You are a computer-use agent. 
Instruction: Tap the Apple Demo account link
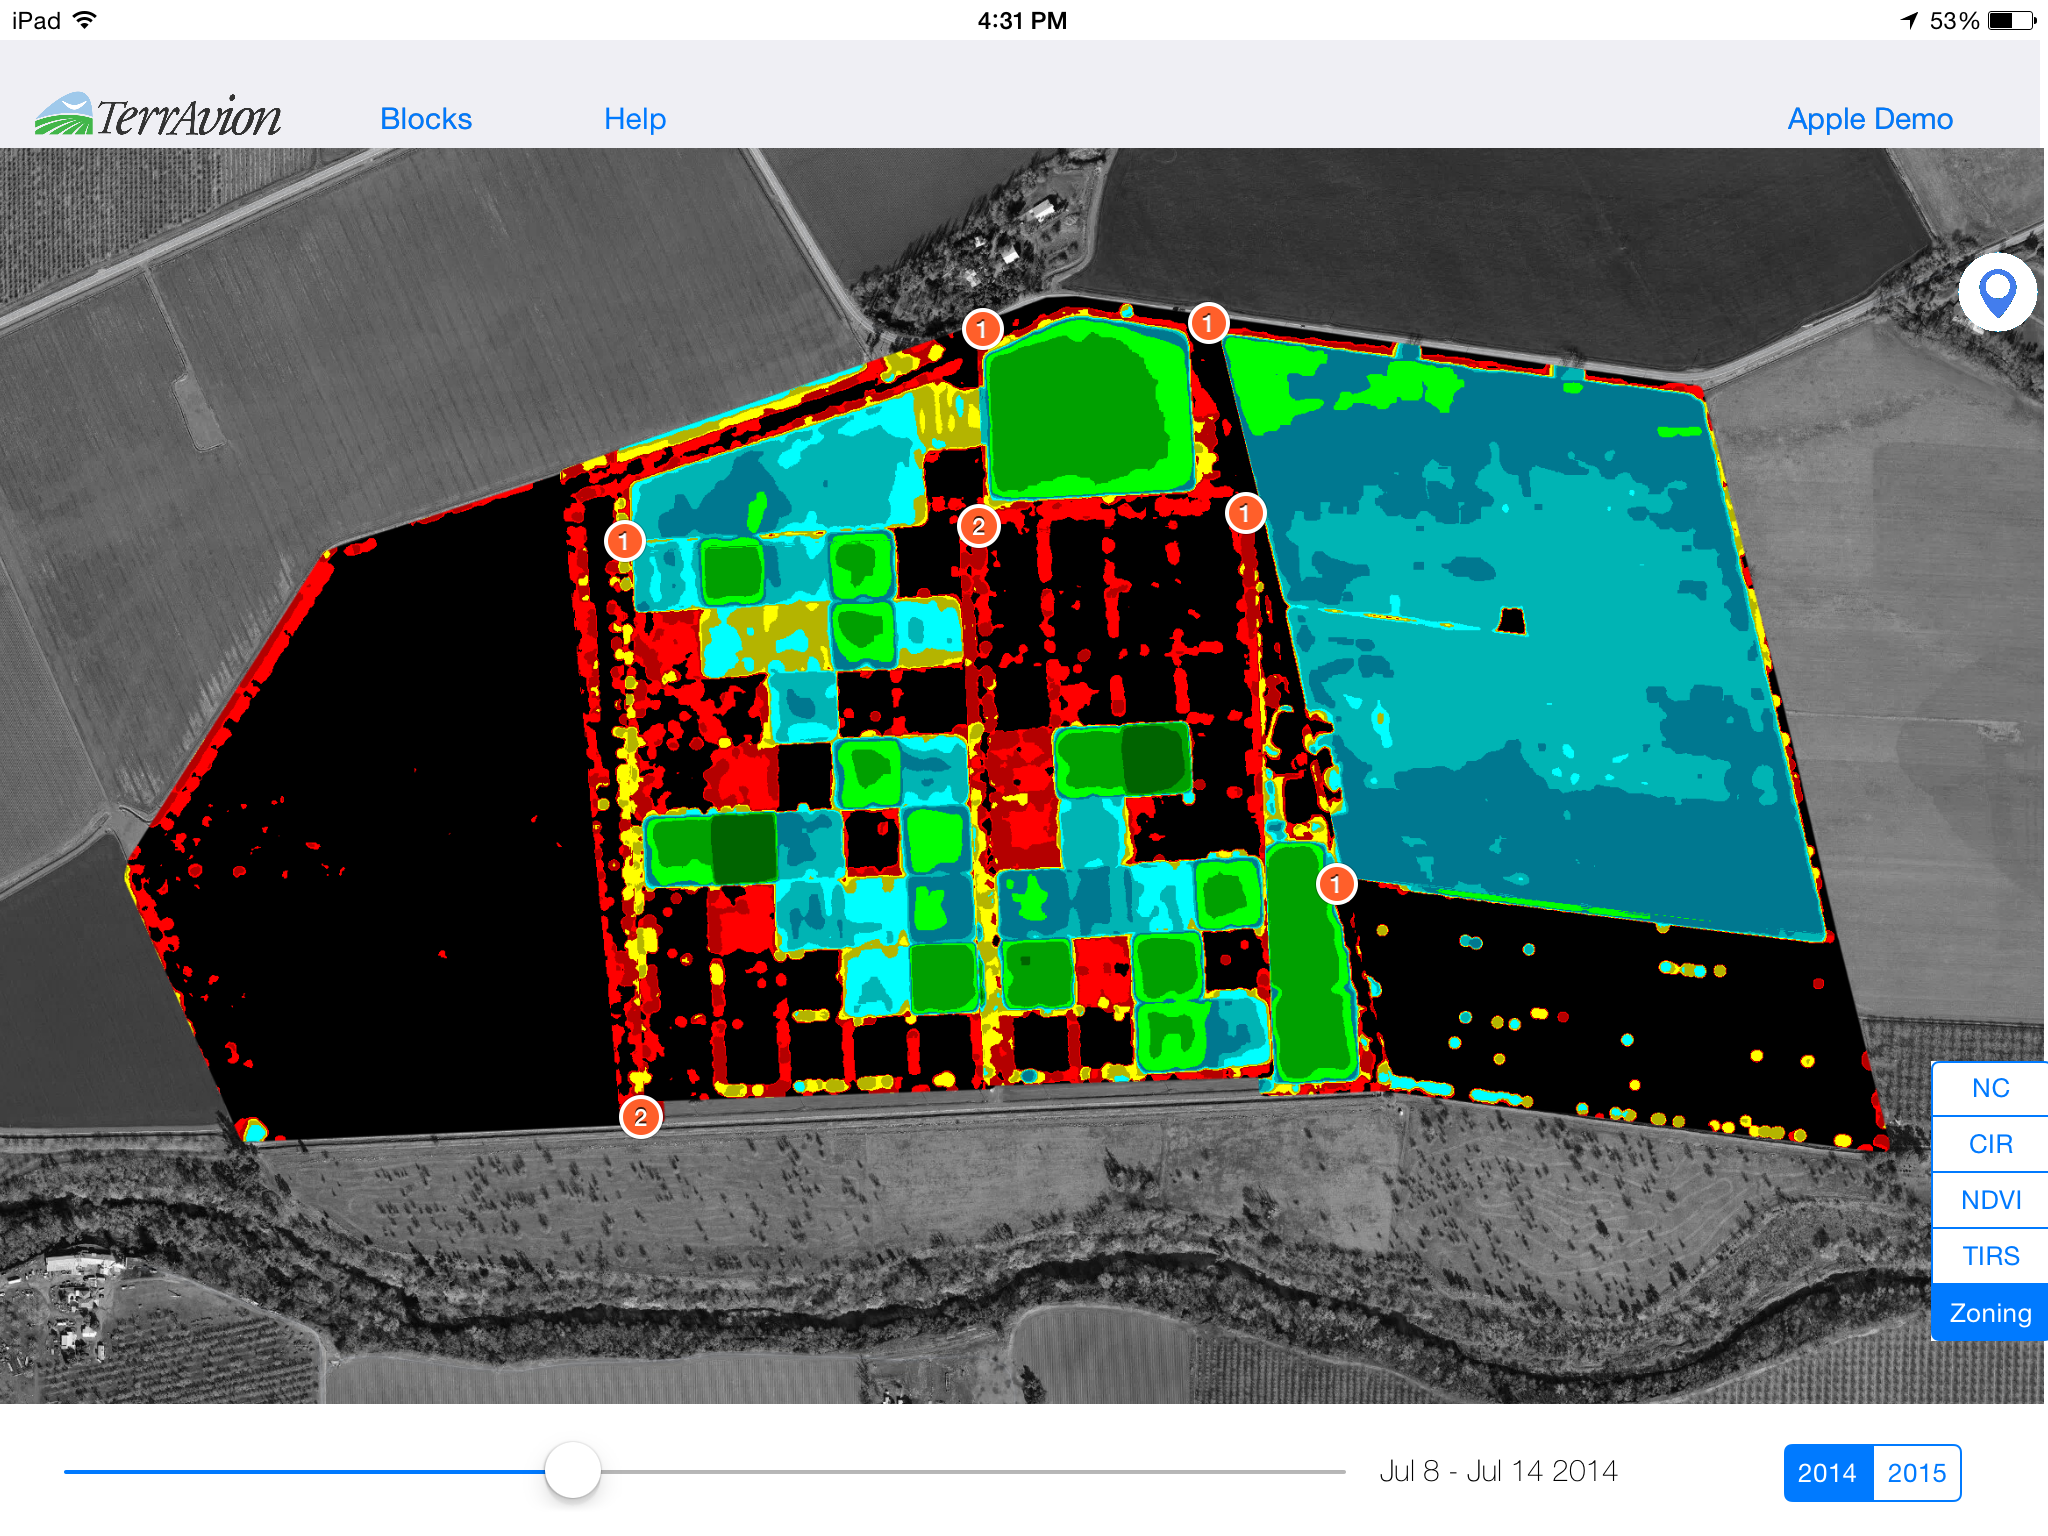1869,119
